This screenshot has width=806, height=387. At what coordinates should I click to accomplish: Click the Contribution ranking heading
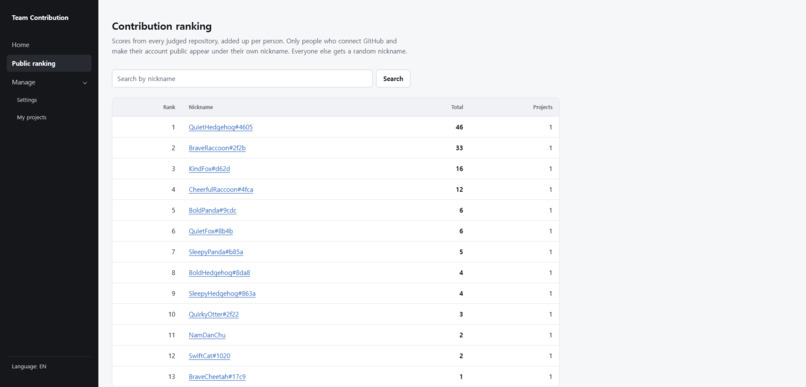click(161, 27)
